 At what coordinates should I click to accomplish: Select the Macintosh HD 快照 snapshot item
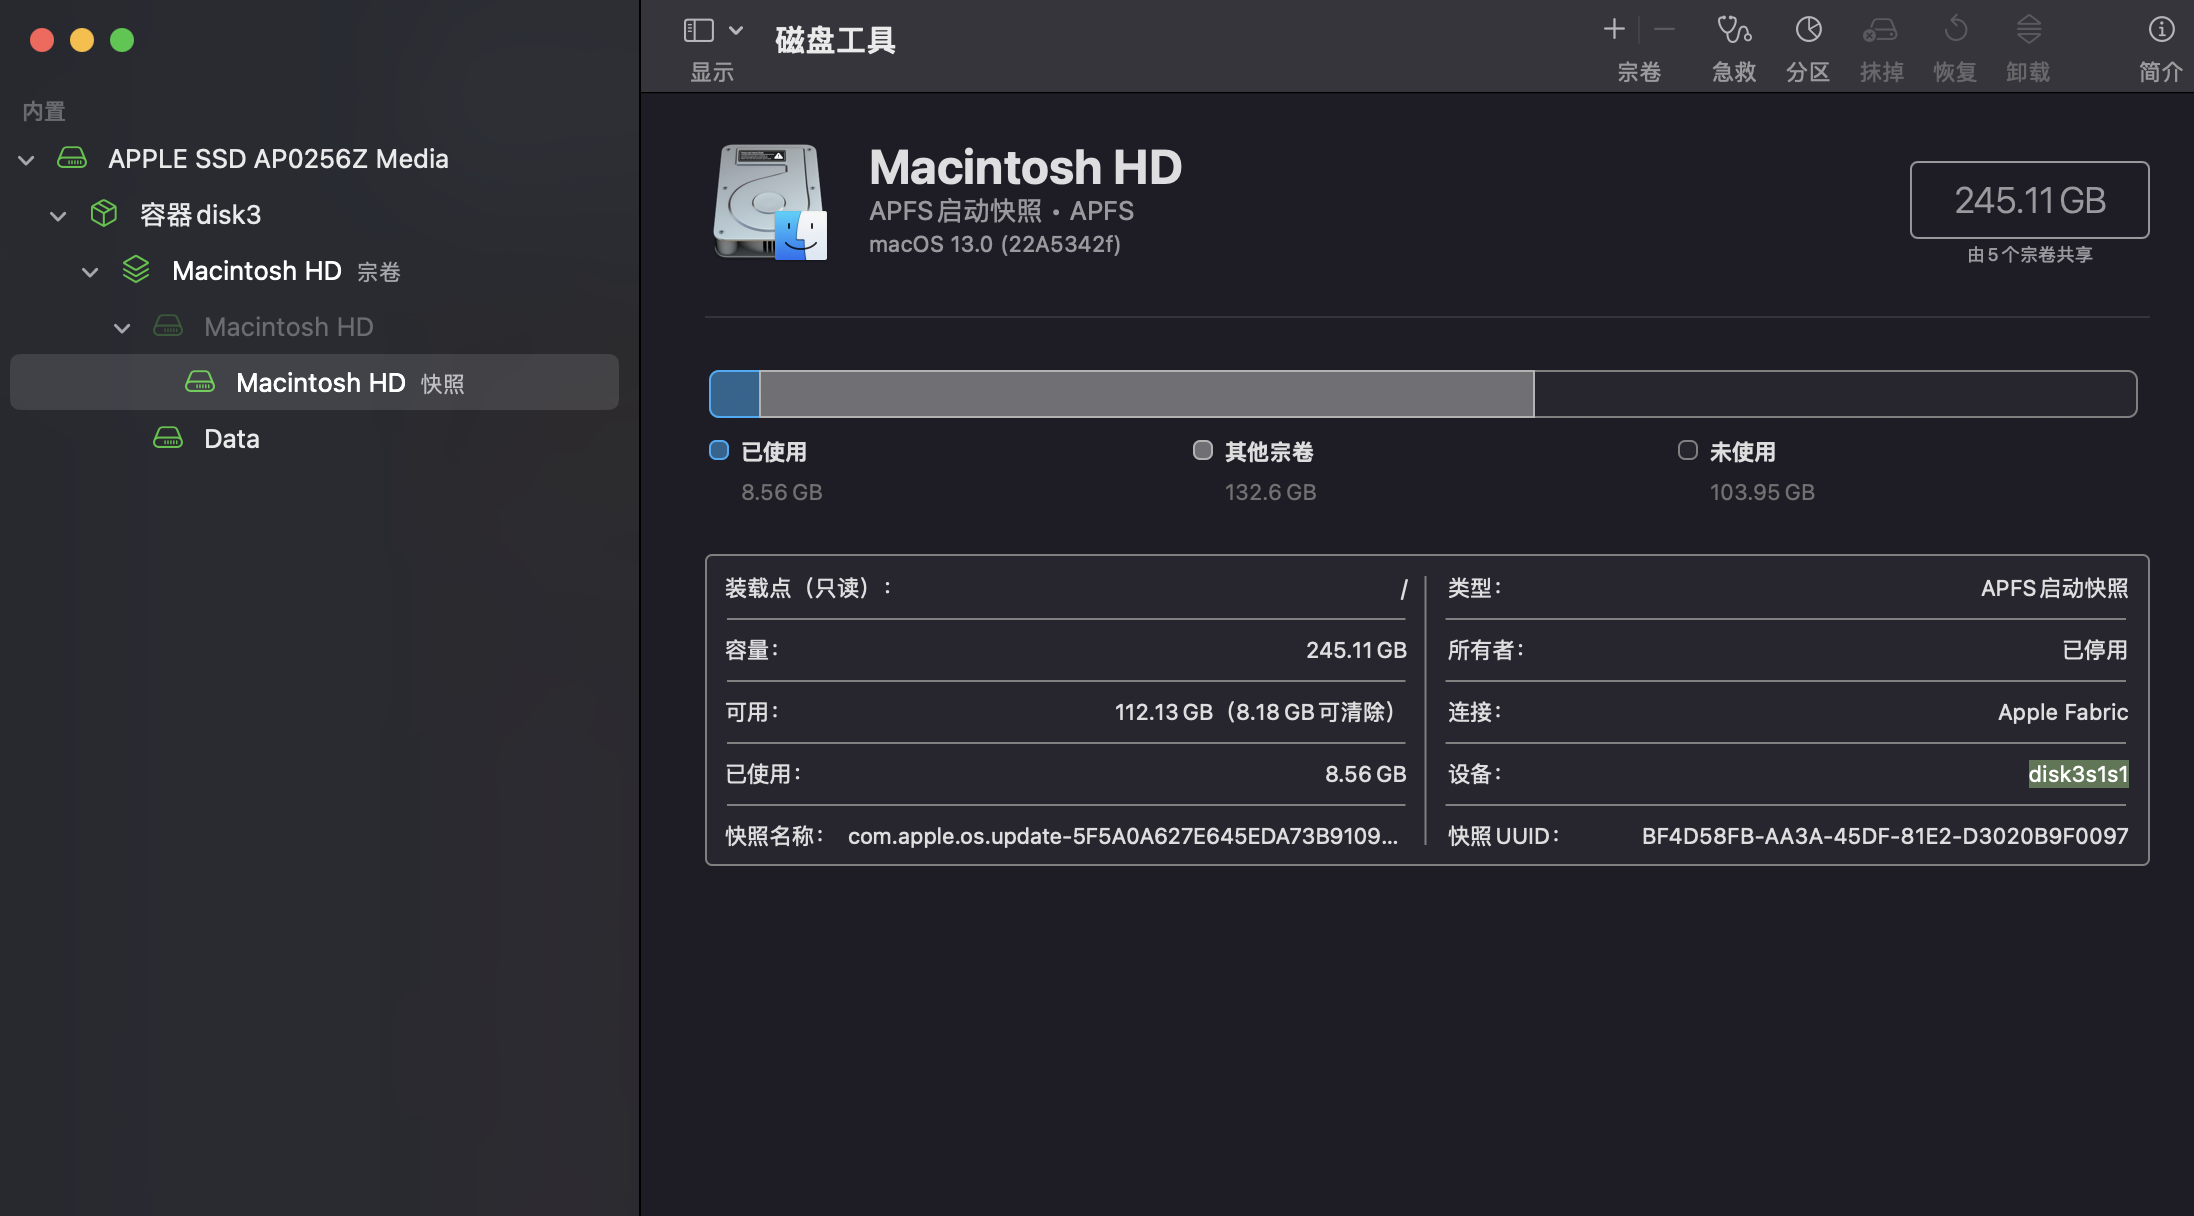tap(320, 383)
